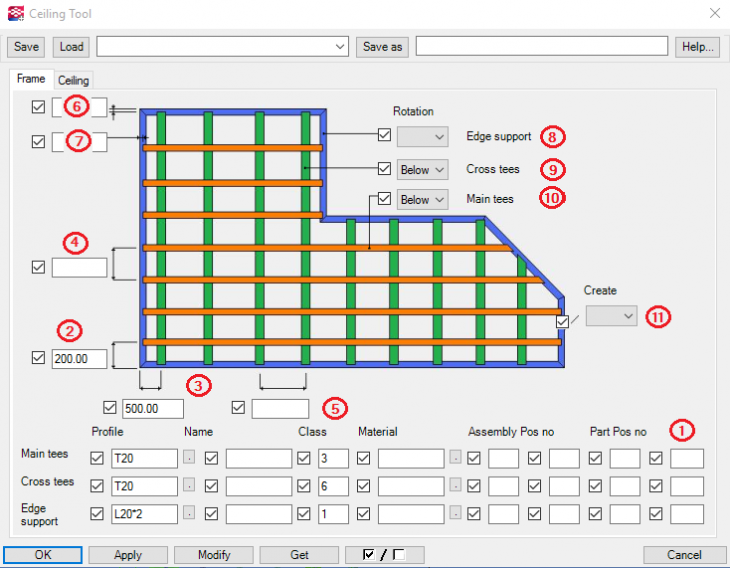Image resolution: width=730 pixels, height=568 pixels.
Task: Open the material selector for Edge support
Action: tap(456, 514)
